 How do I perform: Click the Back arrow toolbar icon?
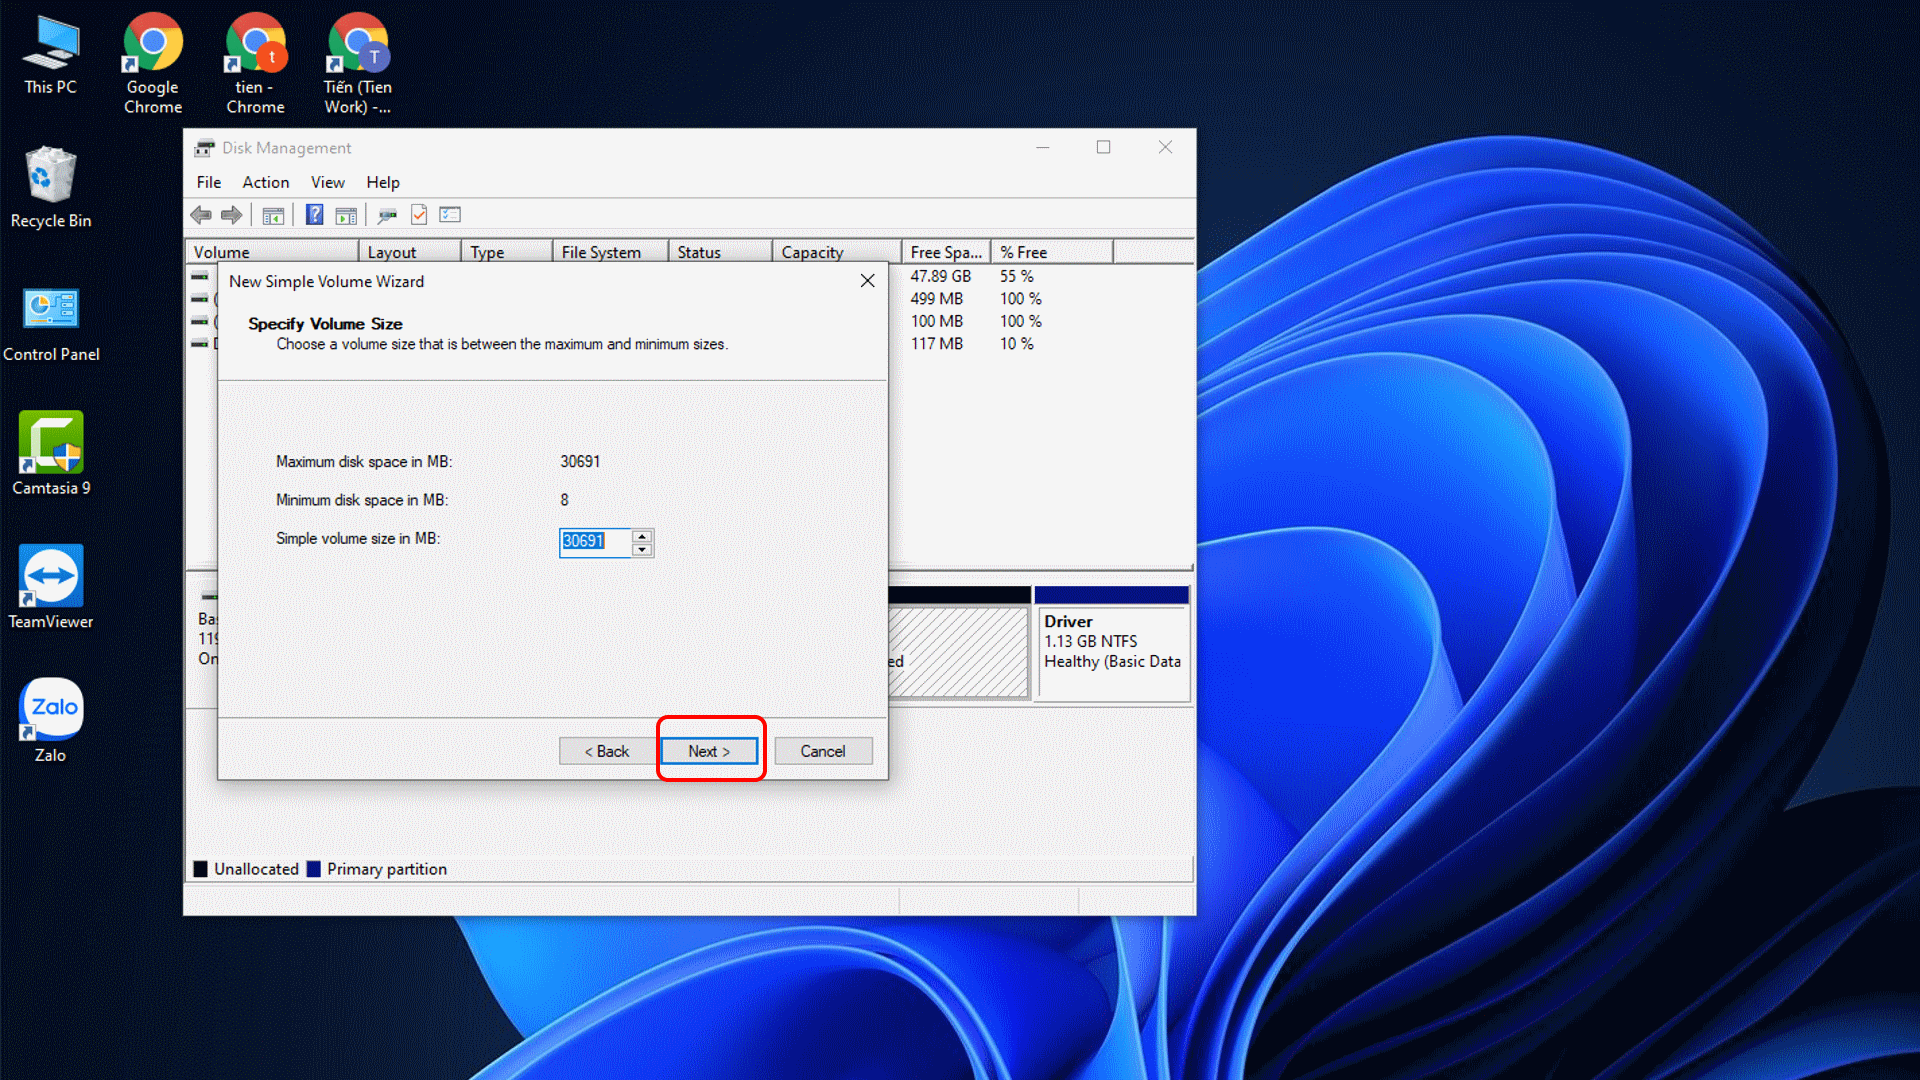click(x=201, y=215)
